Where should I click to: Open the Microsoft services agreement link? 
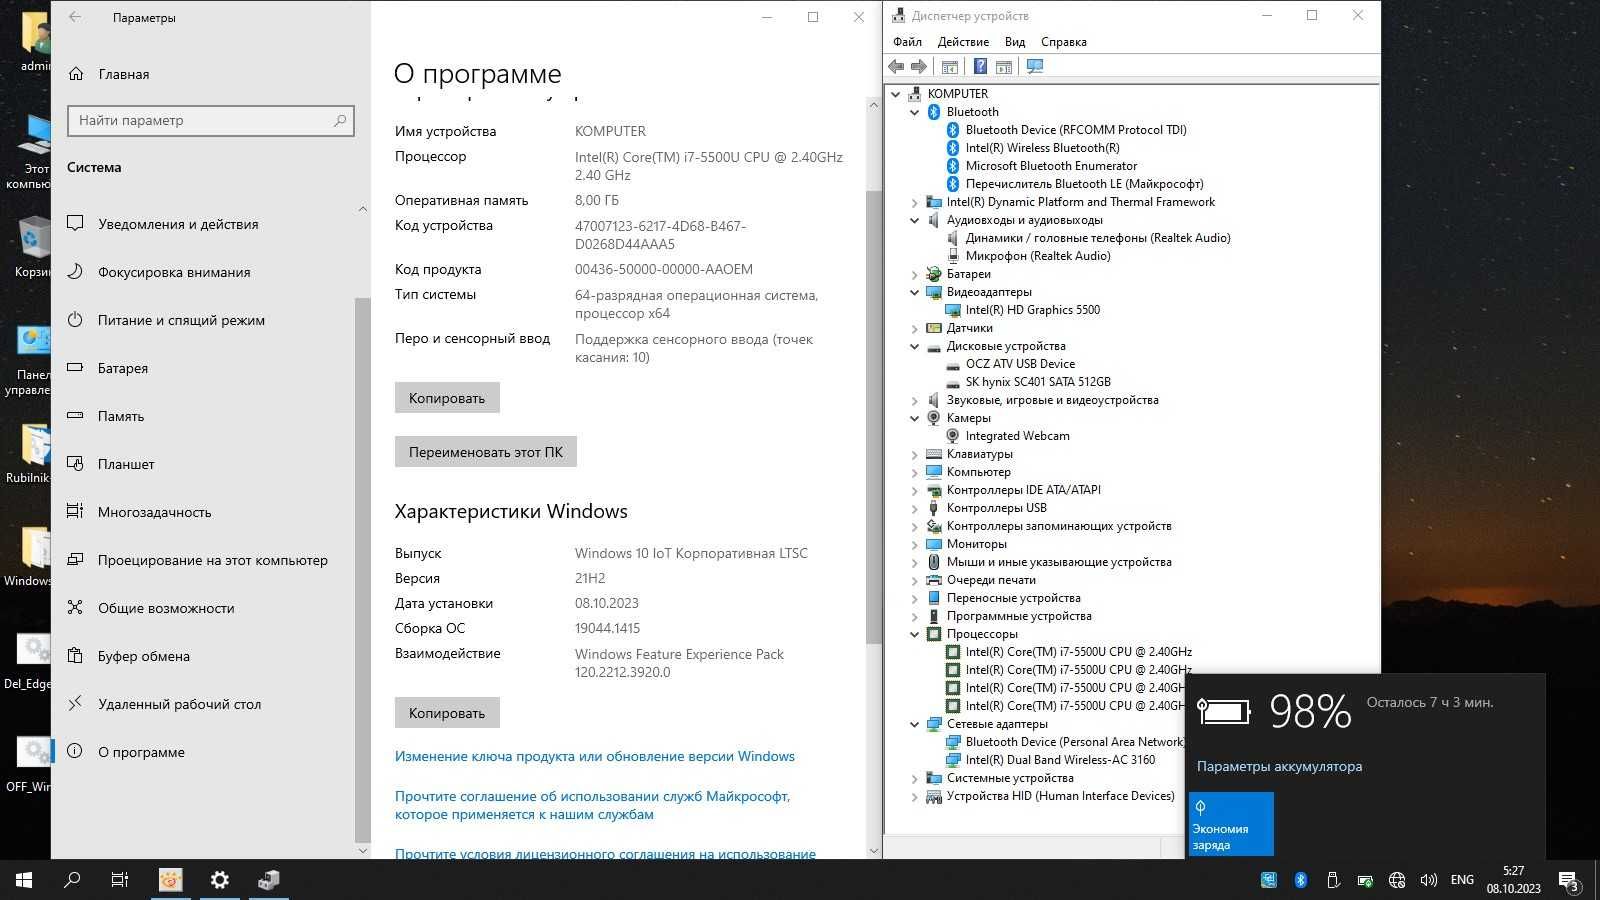(x=592, y=806)
